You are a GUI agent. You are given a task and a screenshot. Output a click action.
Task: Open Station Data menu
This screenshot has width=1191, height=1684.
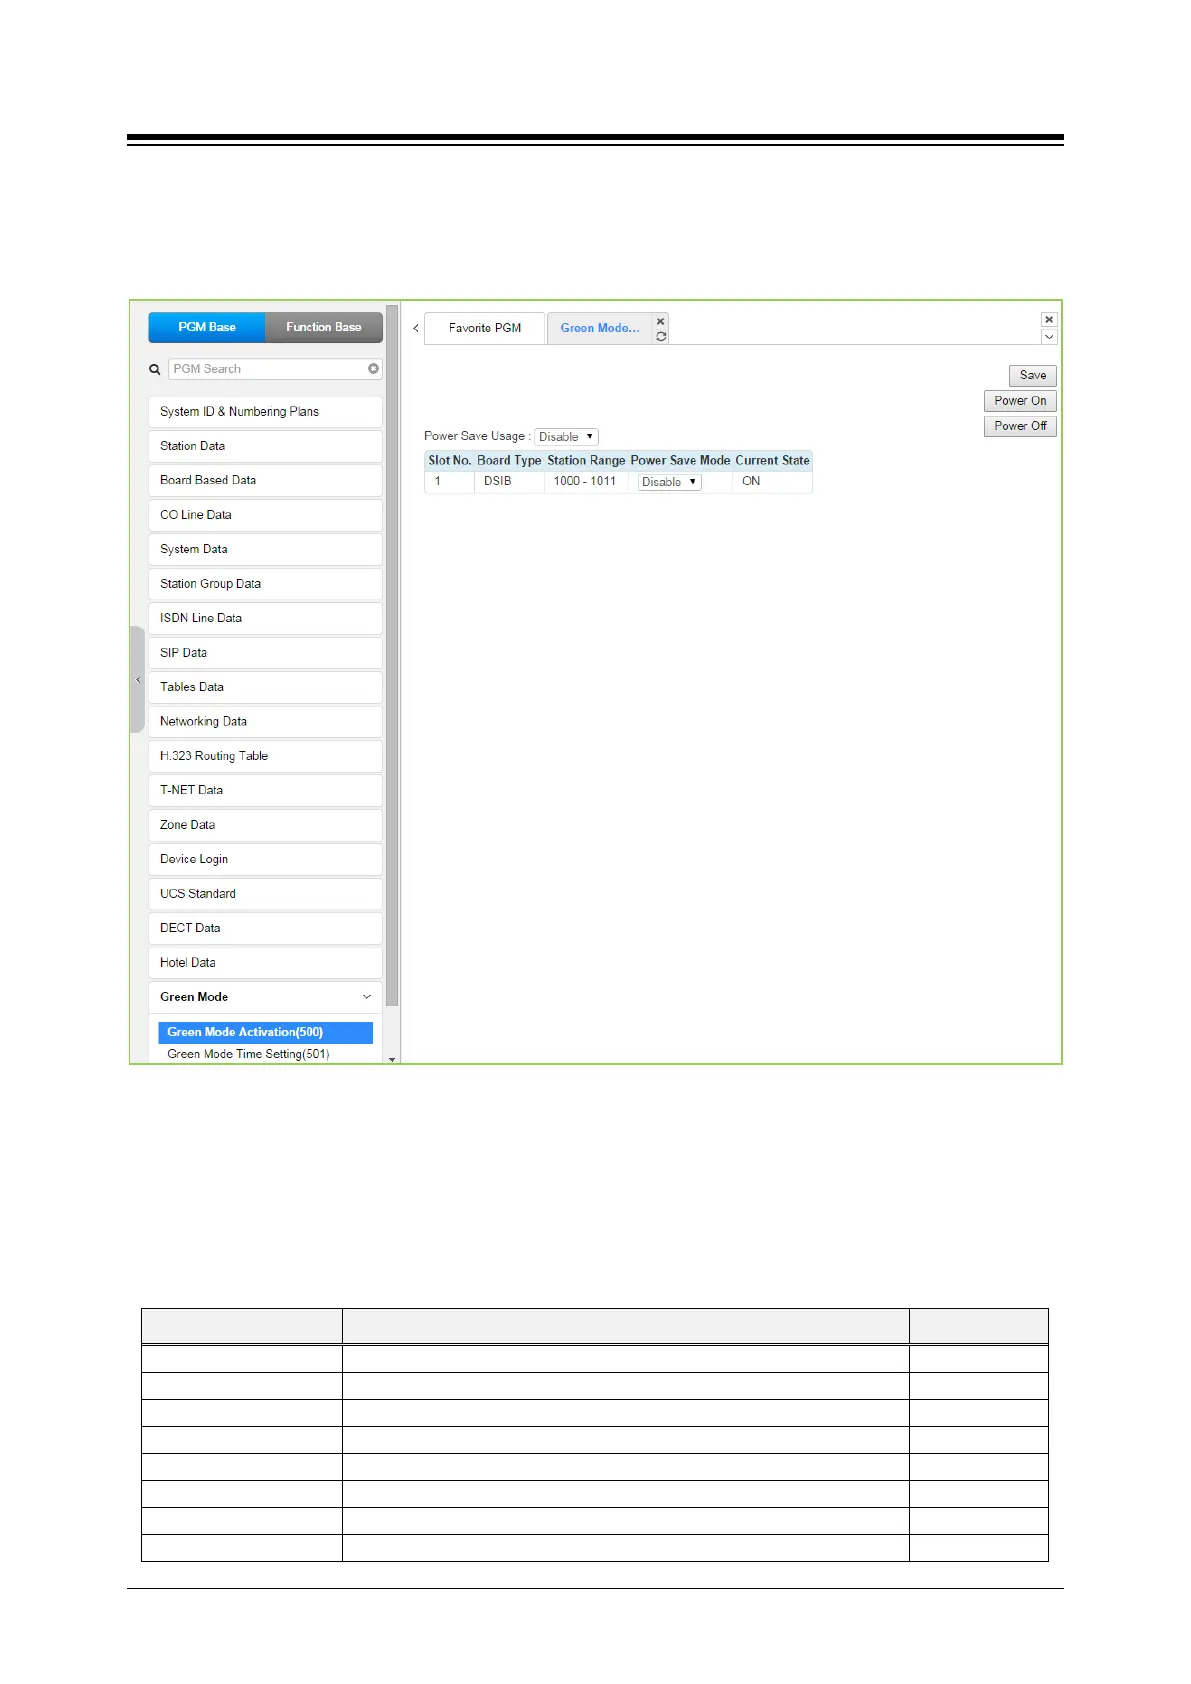(x=265, y=446)
